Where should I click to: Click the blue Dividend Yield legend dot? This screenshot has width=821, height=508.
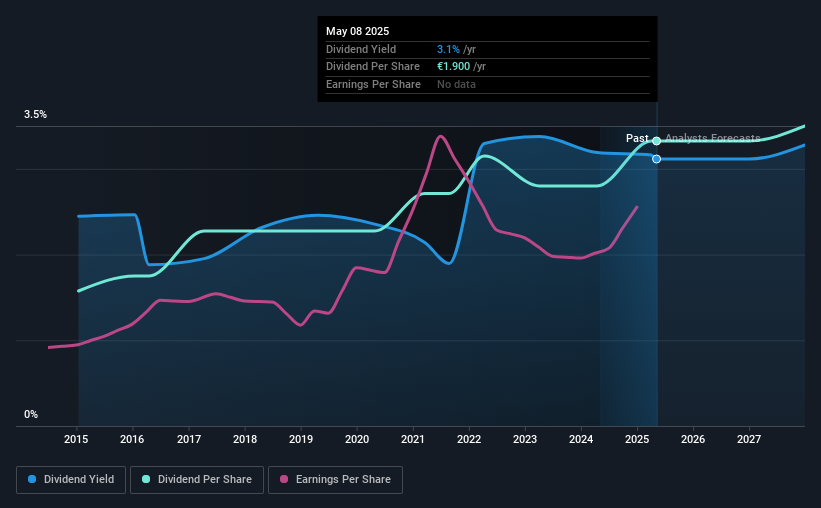[x=32, y=479]
